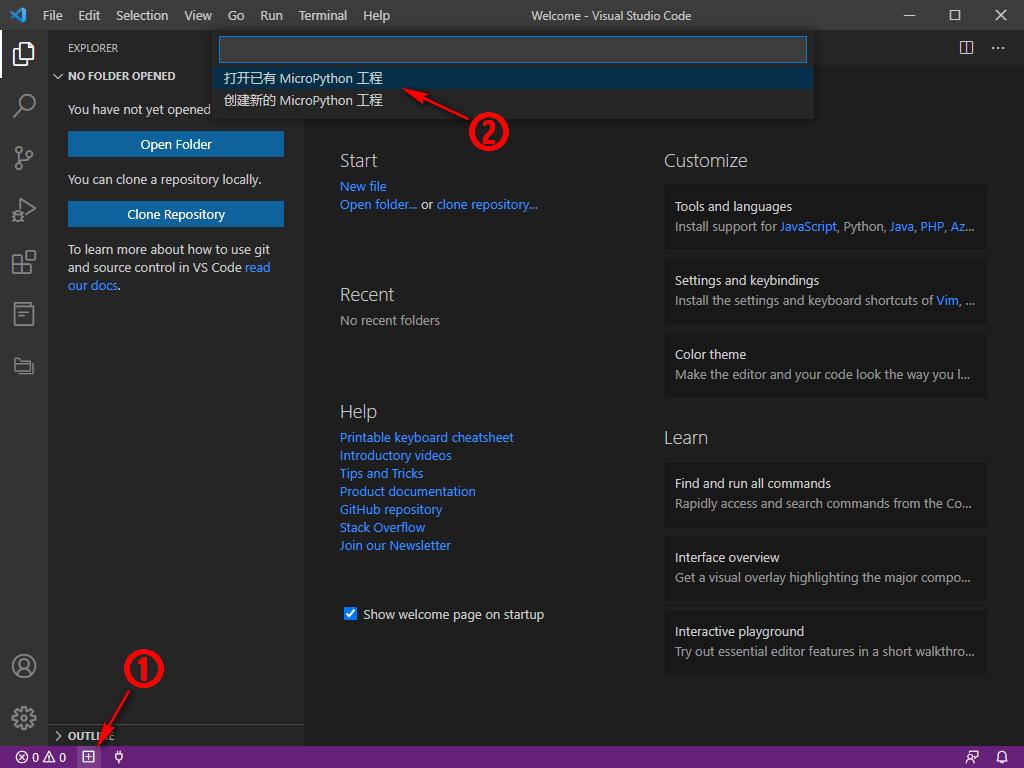Open the Extensions view icon

[24, 262]
